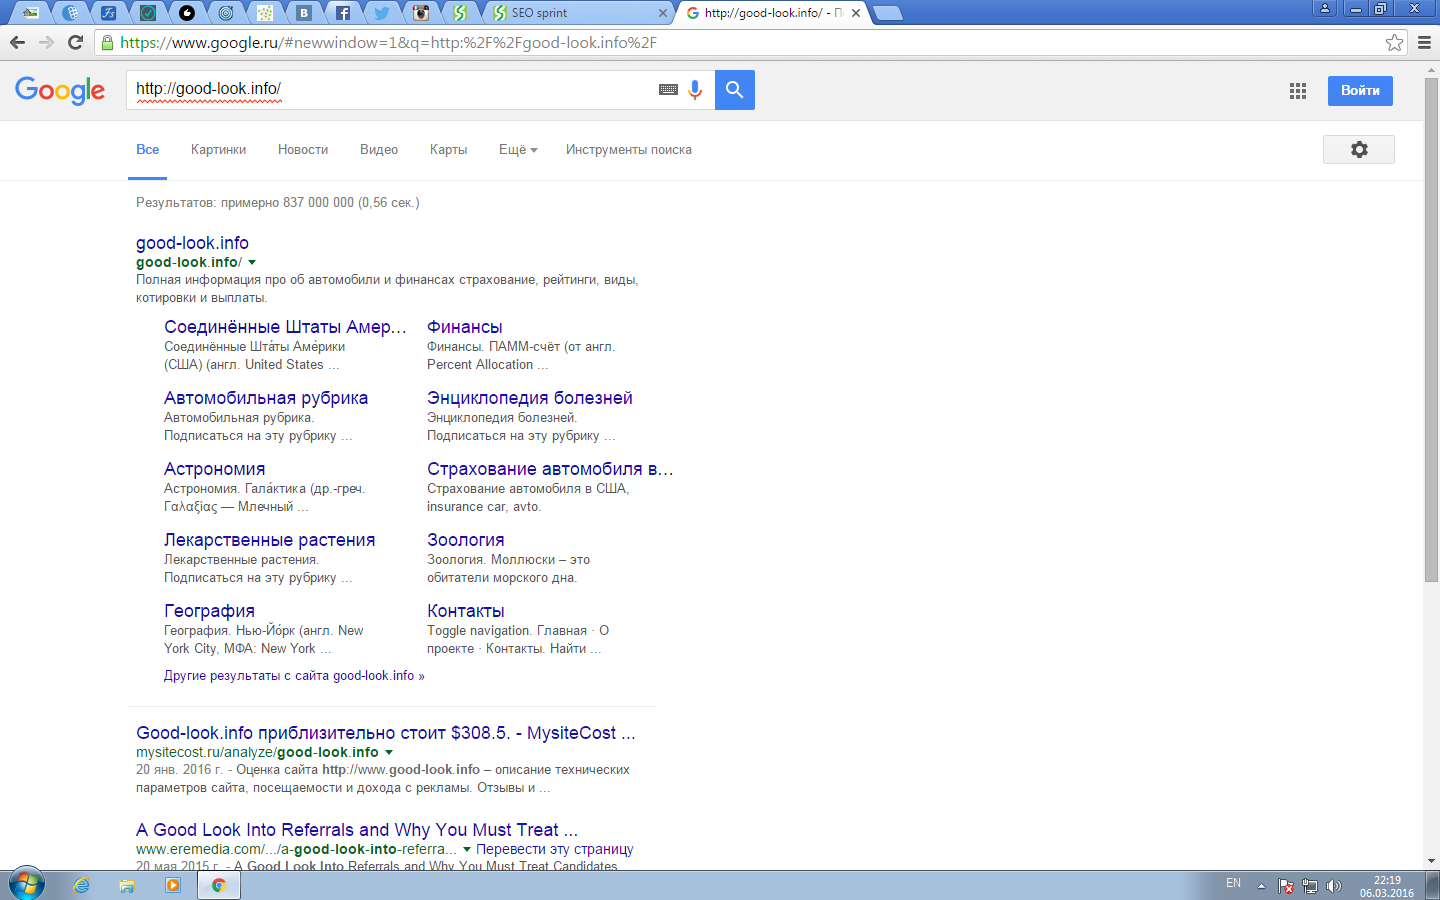Click Перевести эту страницу link
The height and width of the screenshot is (900, 1440).
554,849
